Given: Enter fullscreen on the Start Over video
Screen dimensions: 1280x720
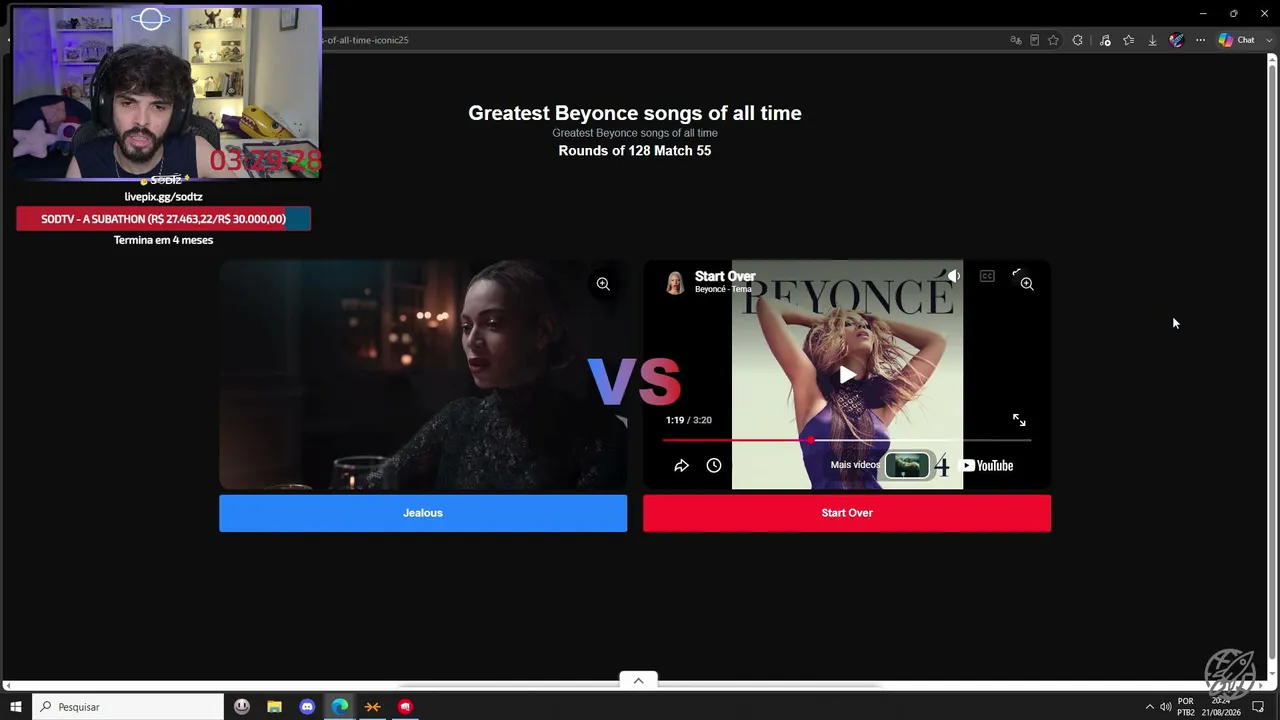Looking at the screenshot, I should pos(1019,420).
